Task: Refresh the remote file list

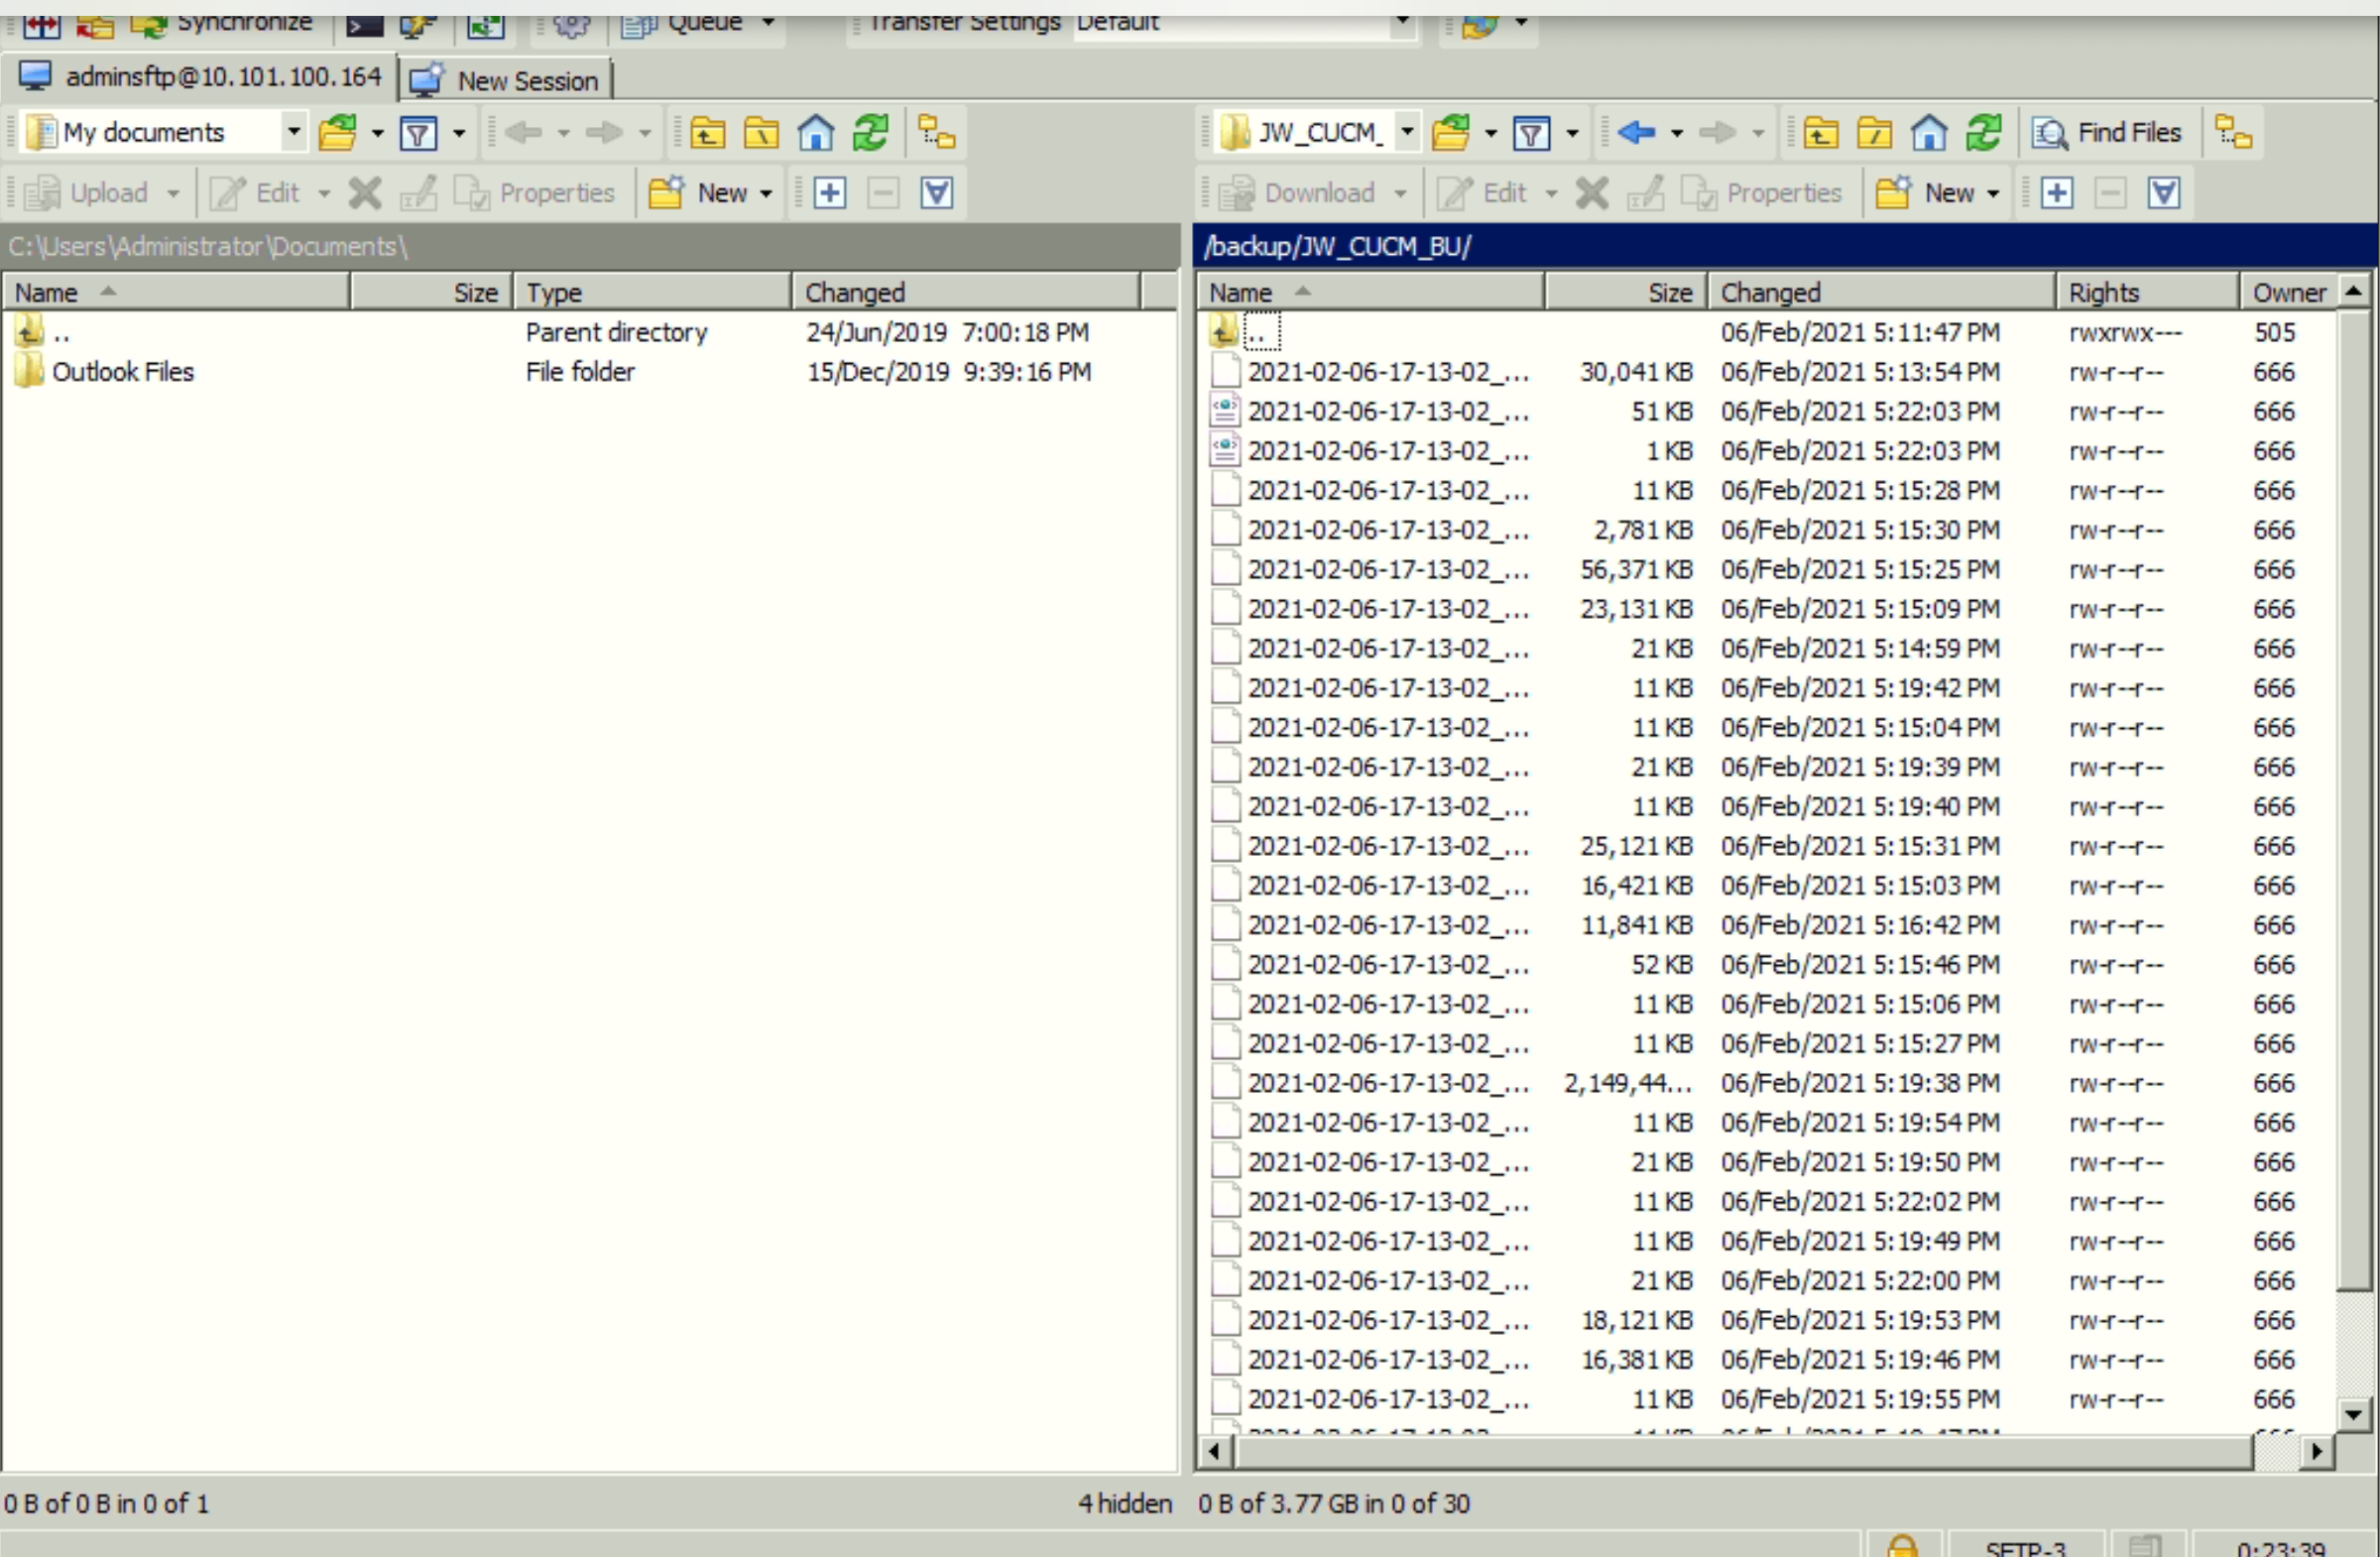Action: pos(1985,131)
